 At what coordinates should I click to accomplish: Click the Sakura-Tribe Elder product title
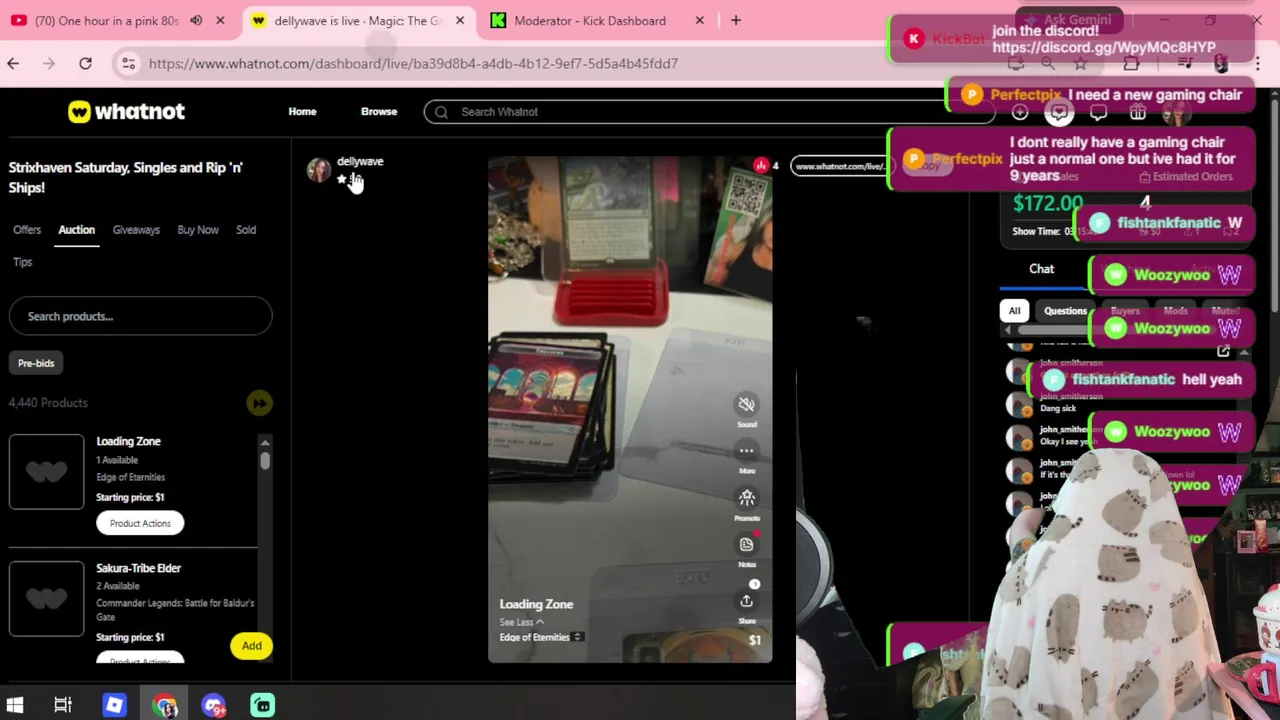click(x=138, y=568)
